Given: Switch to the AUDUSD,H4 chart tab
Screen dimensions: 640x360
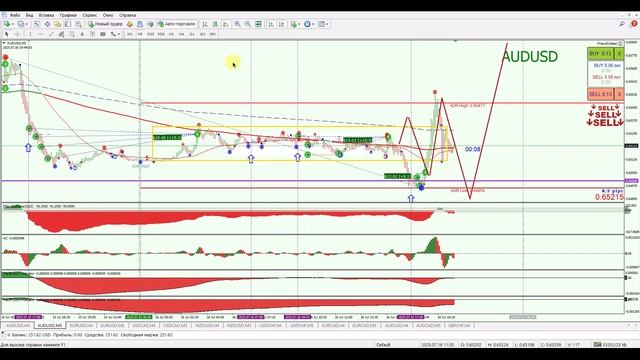Looking at the screenshot, I should point(18,325).
